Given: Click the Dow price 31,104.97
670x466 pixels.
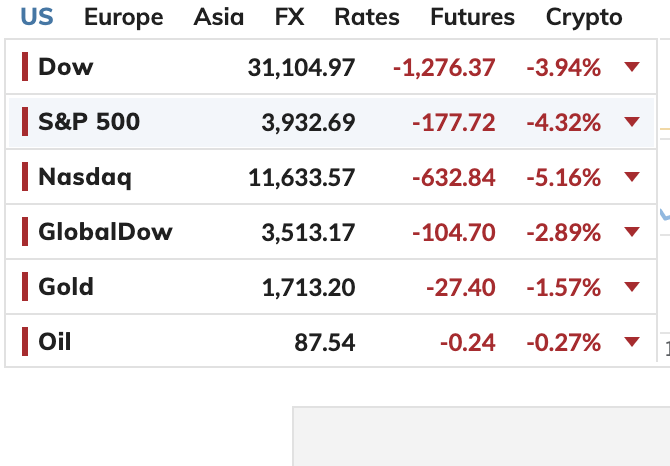Looking at the screenshot, I should (x=301, y=68).
